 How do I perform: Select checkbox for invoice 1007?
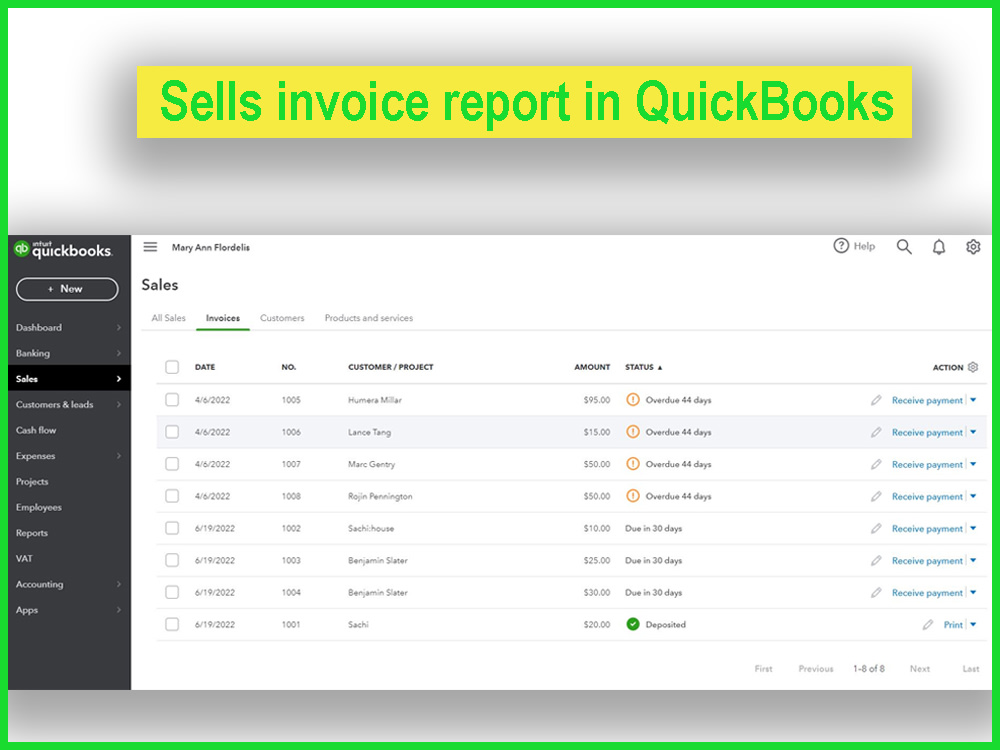click(x=172, y=464)
